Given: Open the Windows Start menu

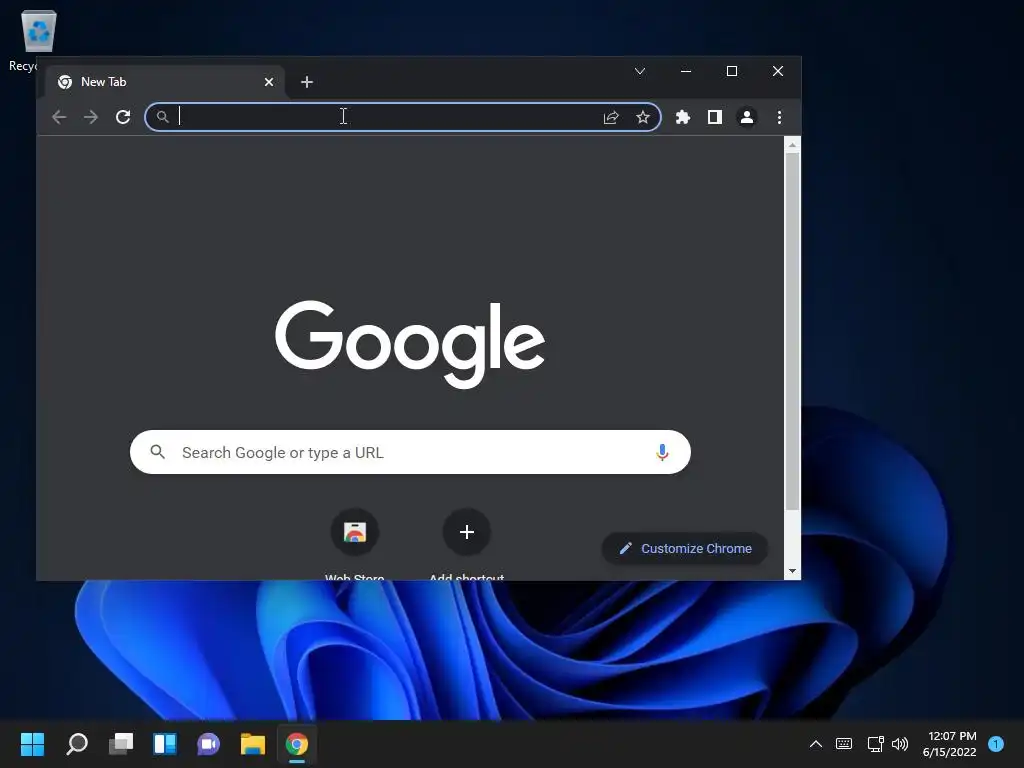Looking at the screenshot, I should tap(32, 744).
